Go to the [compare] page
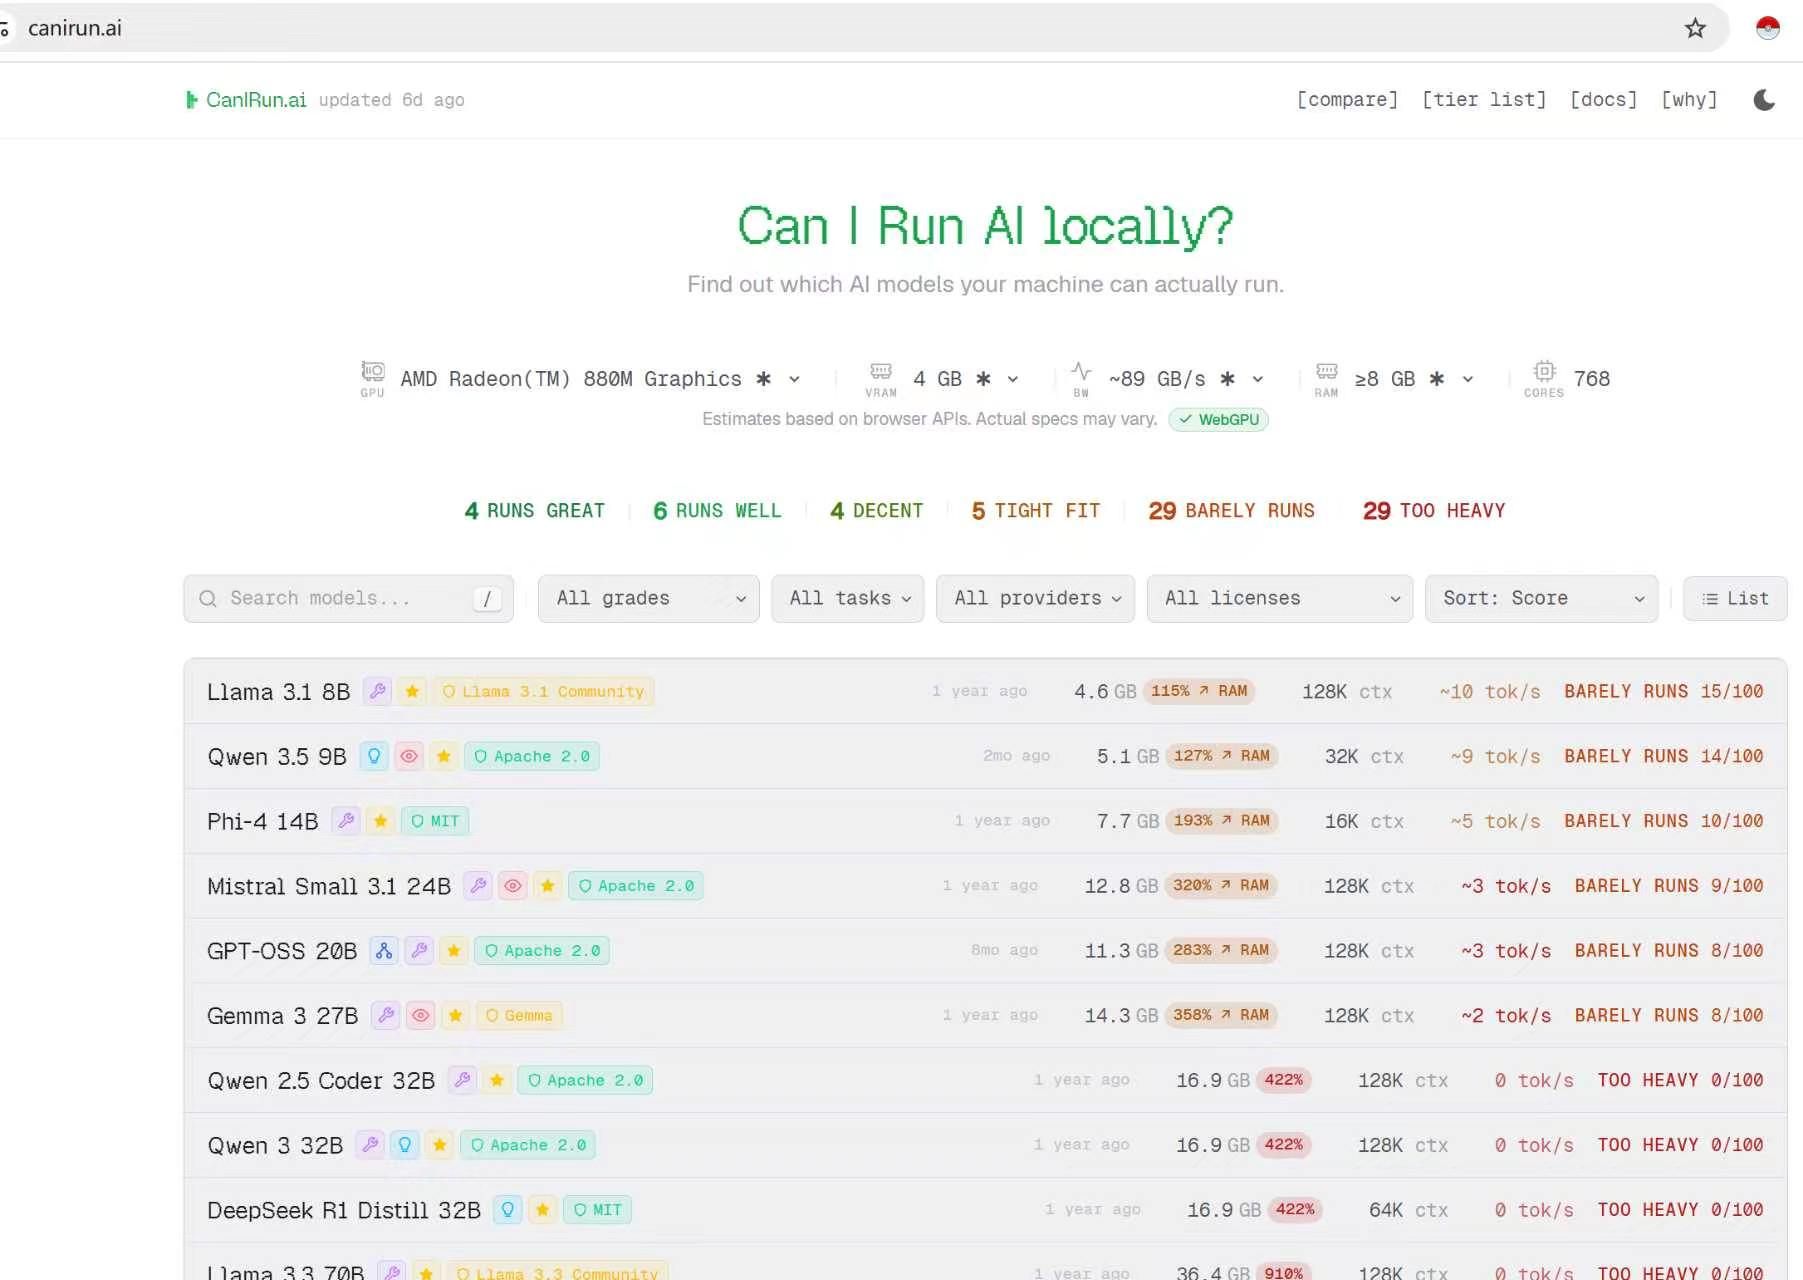Screen dimensions: 1803x1280 click(1347, 100)
